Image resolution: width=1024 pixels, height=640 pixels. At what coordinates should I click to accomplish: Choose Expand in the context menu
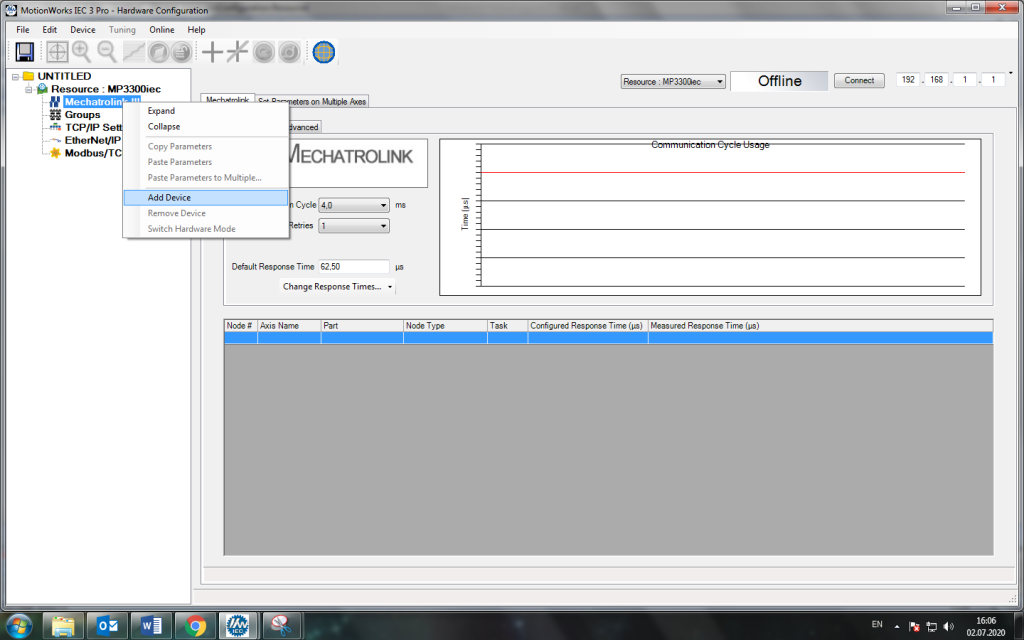206,111
